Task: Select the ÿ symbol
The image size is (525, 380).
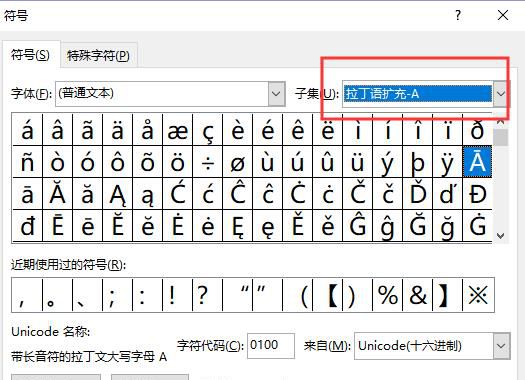Action: tap(447, 162)
